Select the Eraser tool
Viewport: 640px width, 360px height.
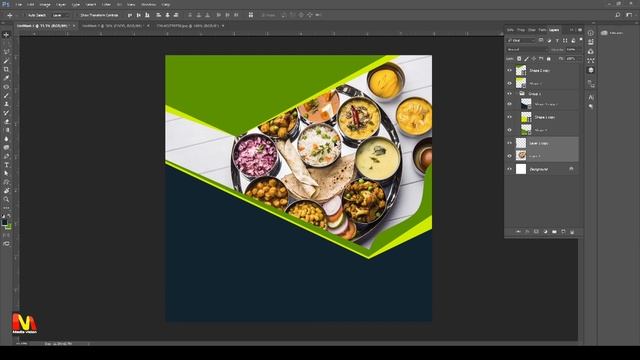6,122
